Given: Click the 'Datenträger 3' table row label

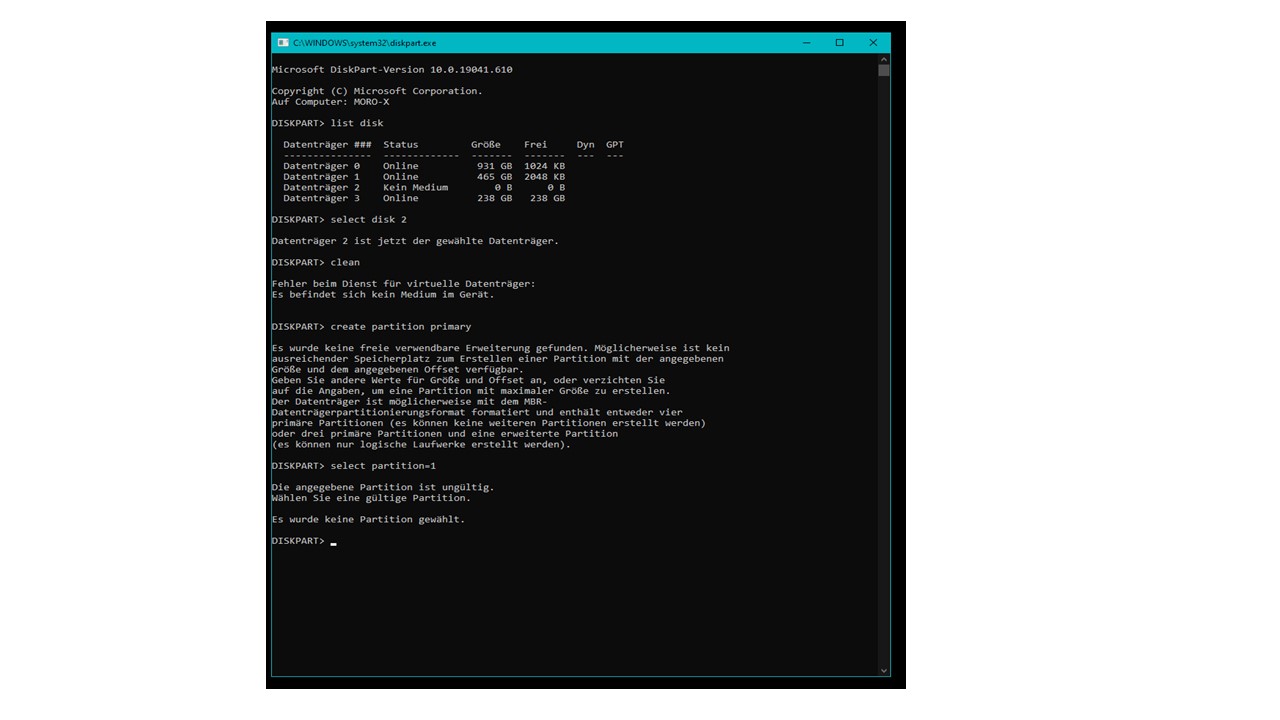Looking at the screenshot, I should point(322,198).
